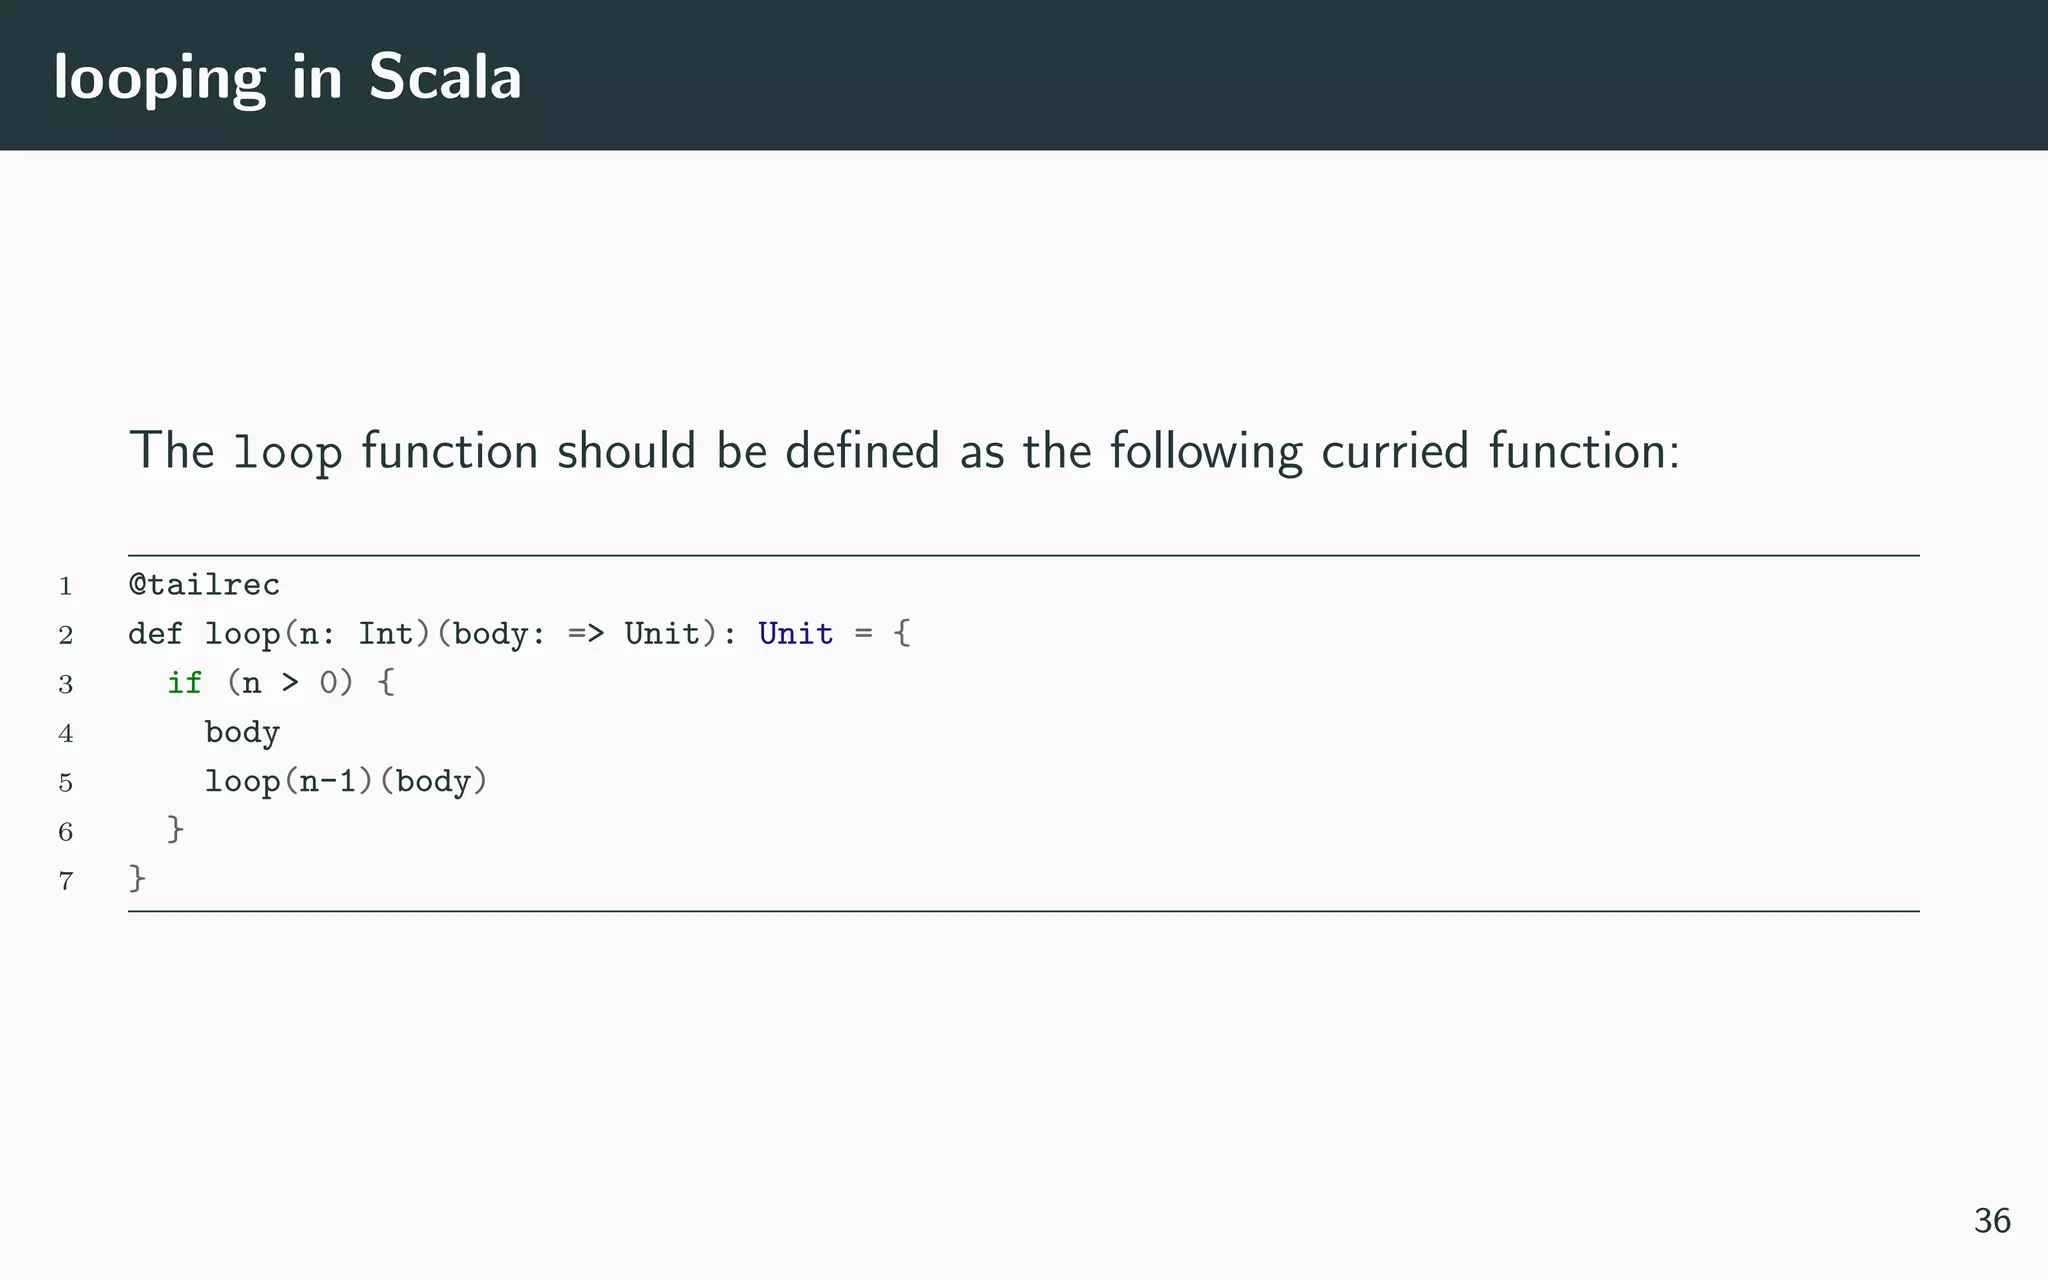Image resolution: width=2048 pixels, height=1280 pixels.
Task: Click the word "body" on code line 4
Action: (242, 732)
